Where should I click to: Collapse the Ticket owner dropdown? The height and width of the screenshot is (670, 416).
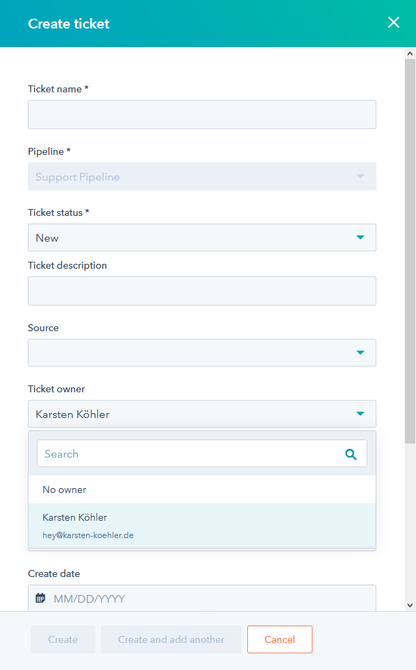(x=202, y=414)
